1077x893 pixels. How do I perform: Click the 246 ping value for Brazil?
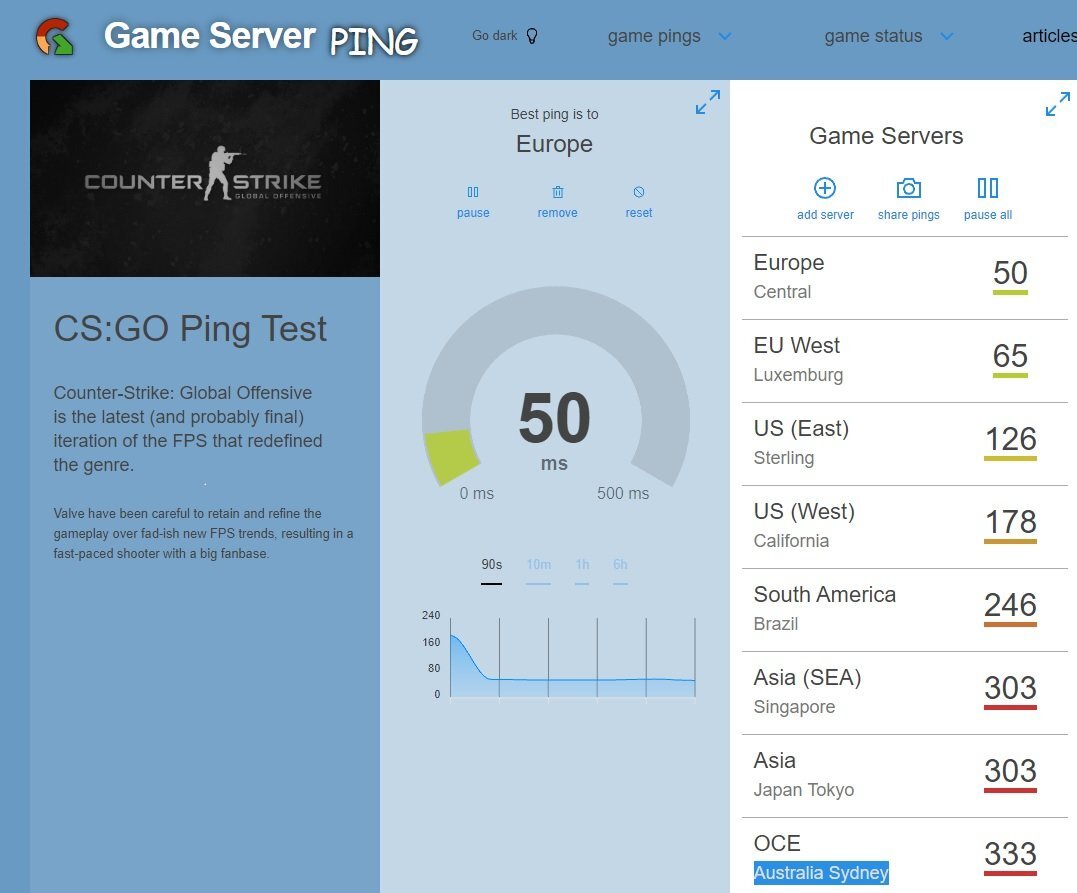(1010, 605)
